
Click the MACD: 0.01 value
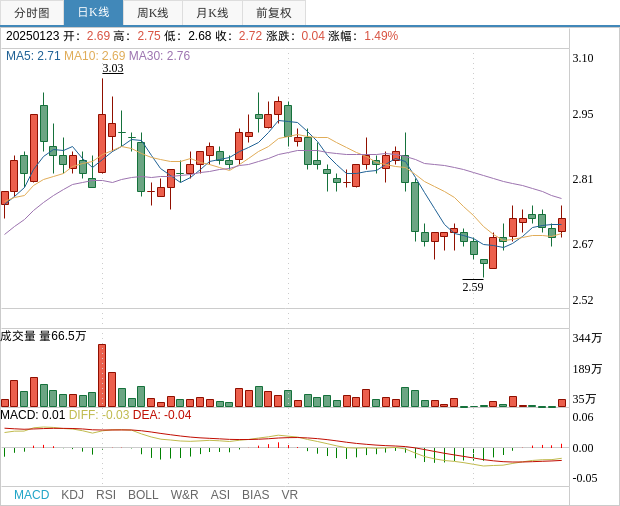[32, 415]
